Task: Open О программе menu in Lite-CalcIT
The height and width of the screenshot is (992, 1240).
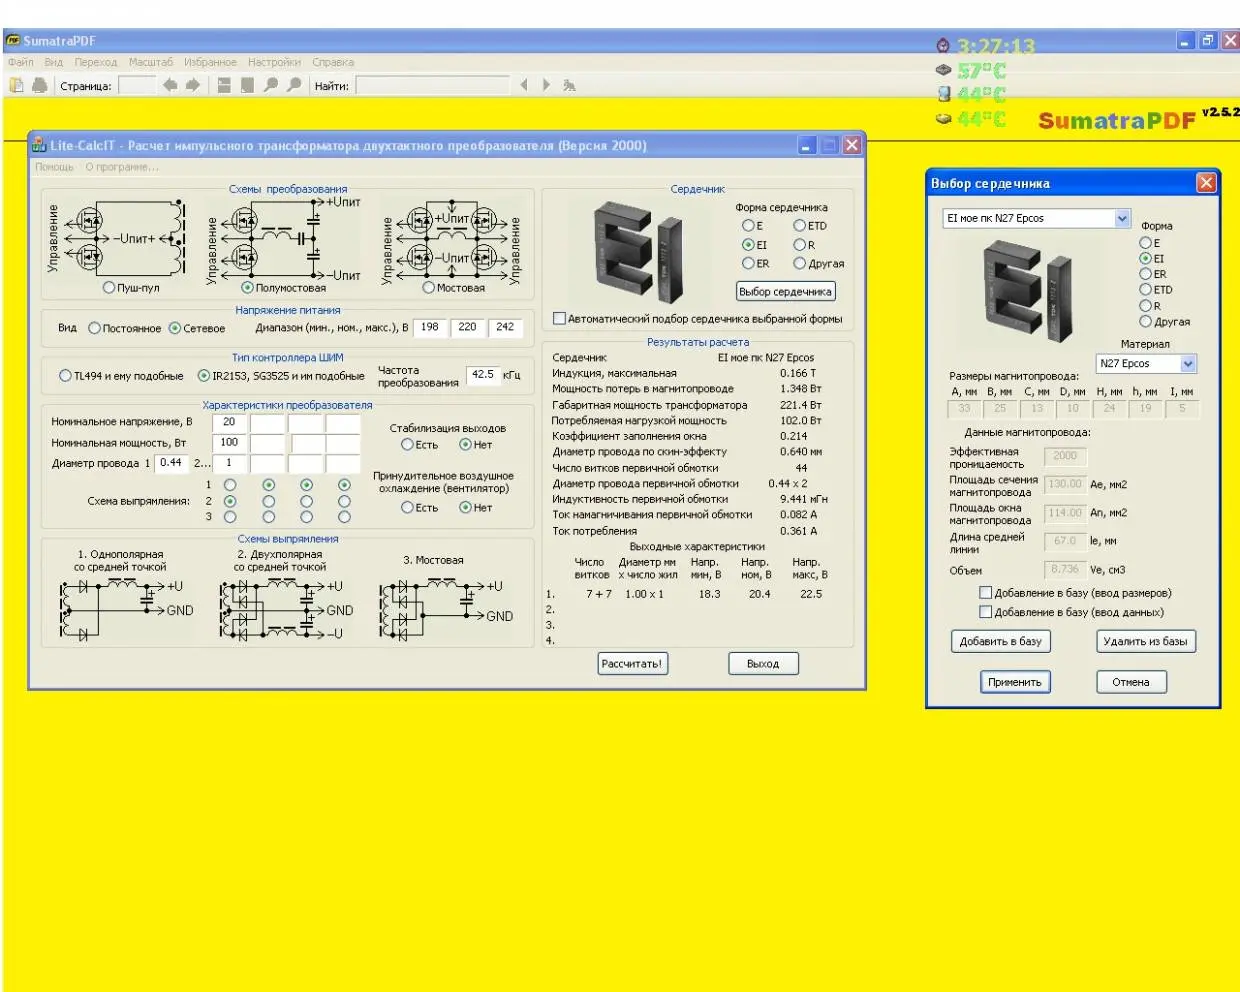Action: (122, 167)
